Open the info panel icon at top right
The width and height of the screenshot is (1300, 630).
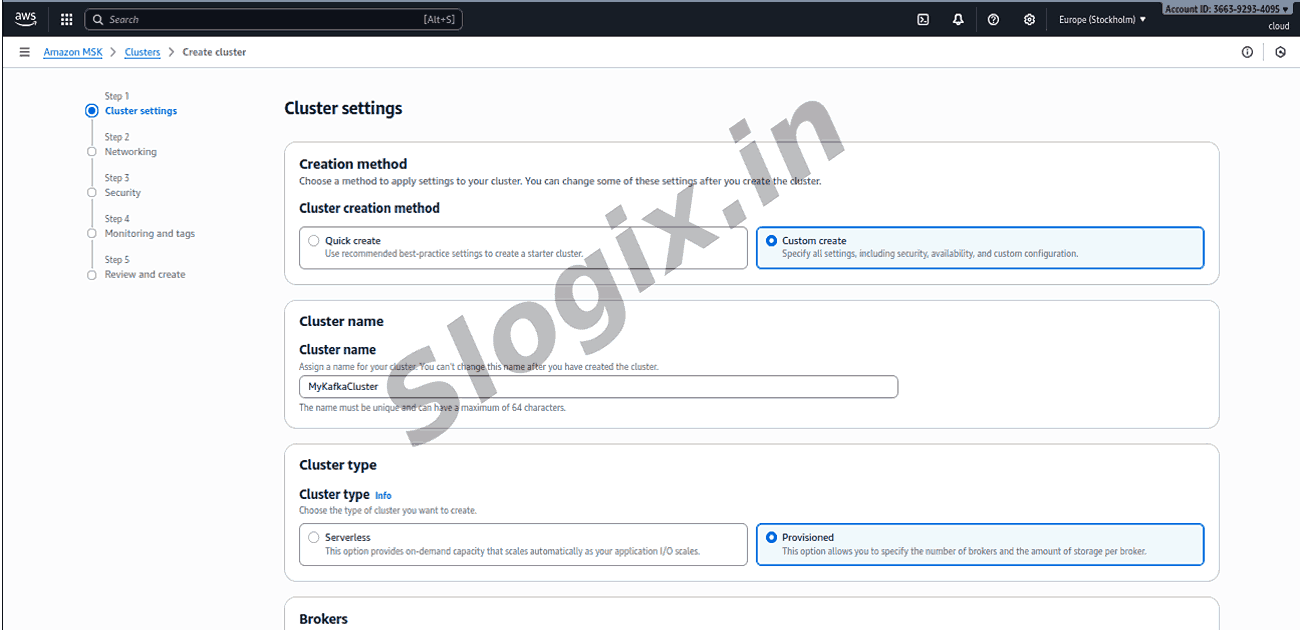1247,52
